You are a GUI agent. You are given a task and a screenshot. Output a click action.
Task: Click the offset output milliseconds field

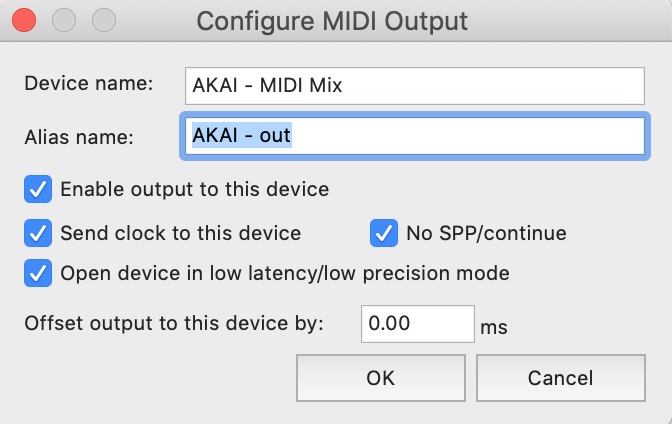tap(417, 324)
